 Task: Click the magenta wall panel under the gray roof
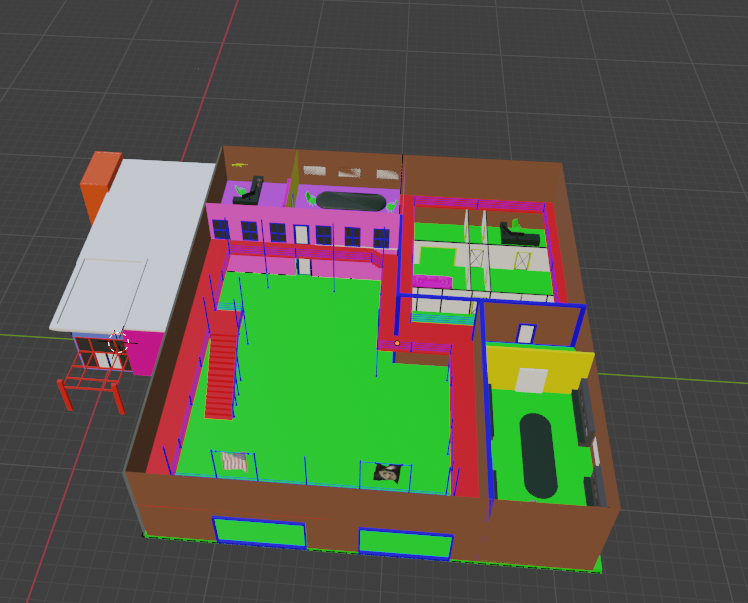(x=144, y=353)
